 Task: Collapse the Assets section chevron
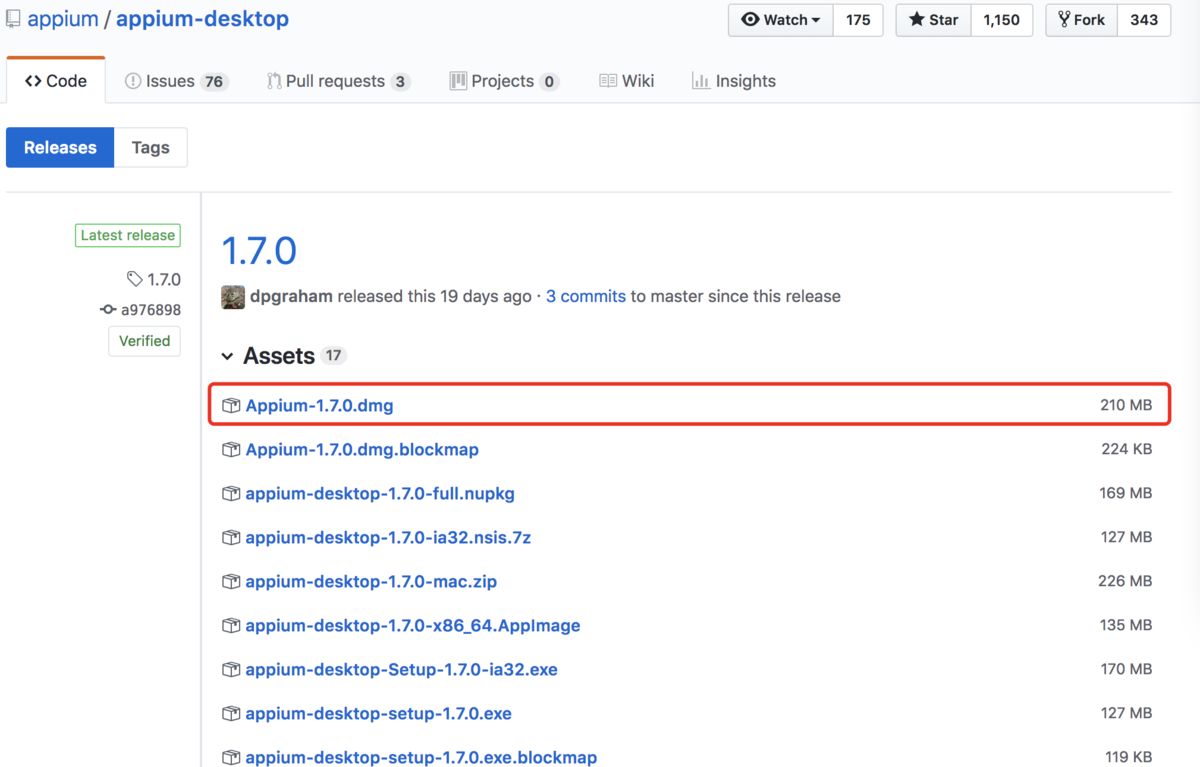[228, 356]
